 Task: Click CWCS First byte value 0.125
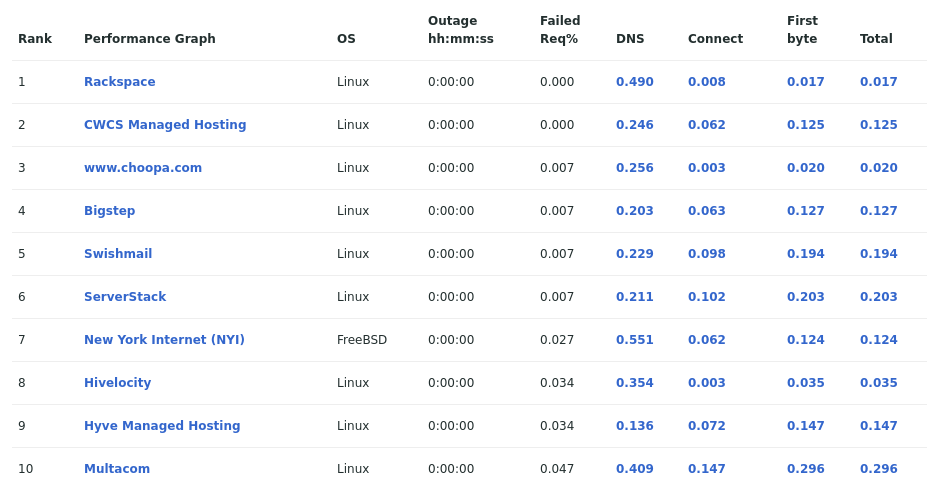pyautogui.click(x=805, y=125)
